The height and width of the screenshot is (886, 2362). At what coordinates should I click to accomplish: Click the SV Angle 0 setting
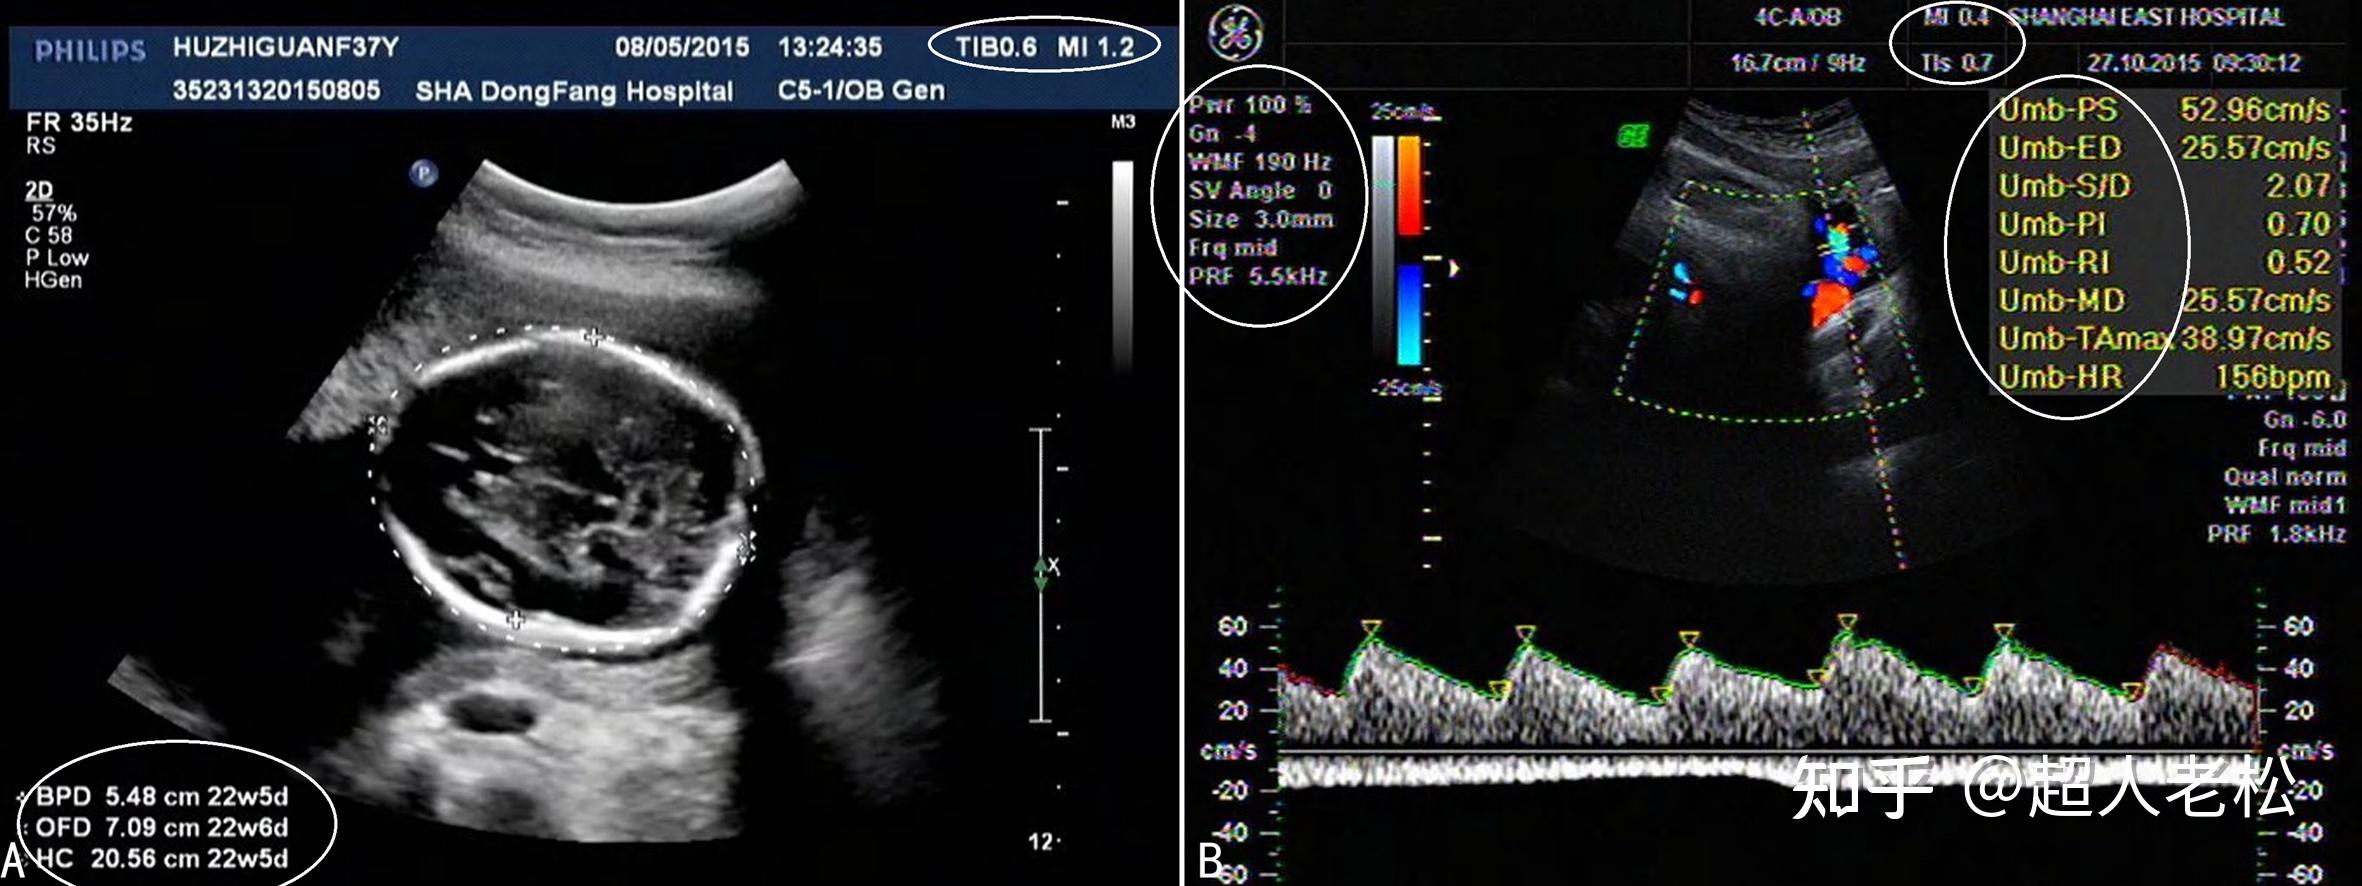click(1260, 190)
